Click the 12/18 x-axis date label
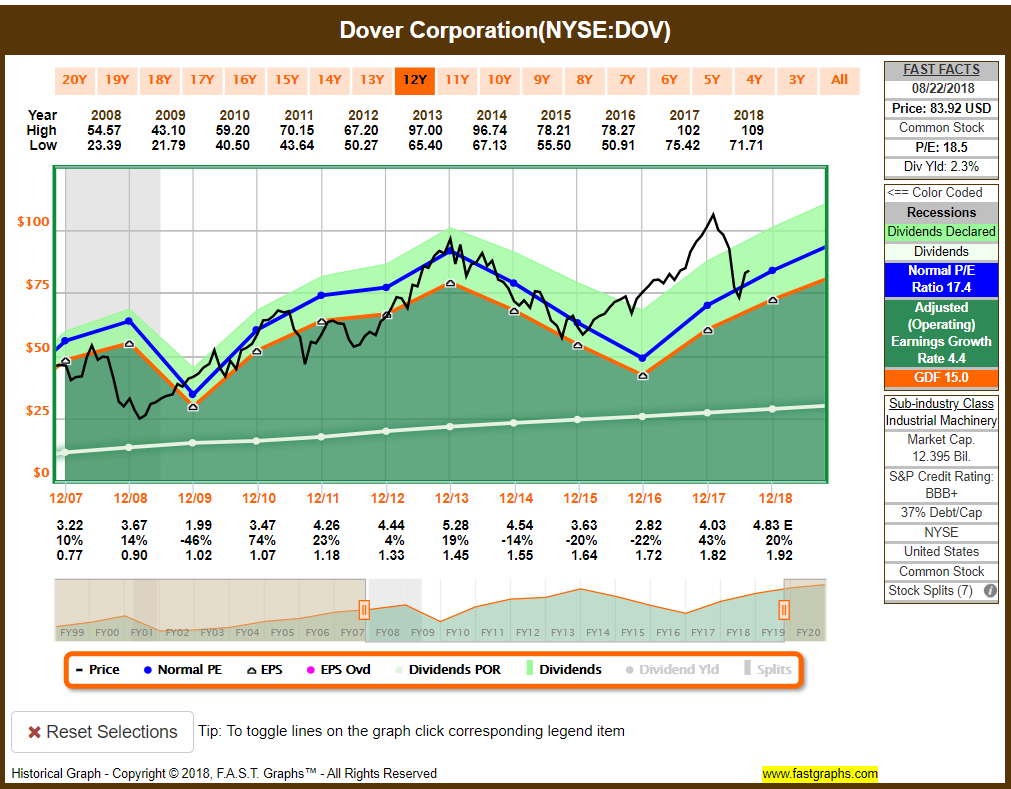The width and height of the screenshot is (1011, 789). pos(775,498)
